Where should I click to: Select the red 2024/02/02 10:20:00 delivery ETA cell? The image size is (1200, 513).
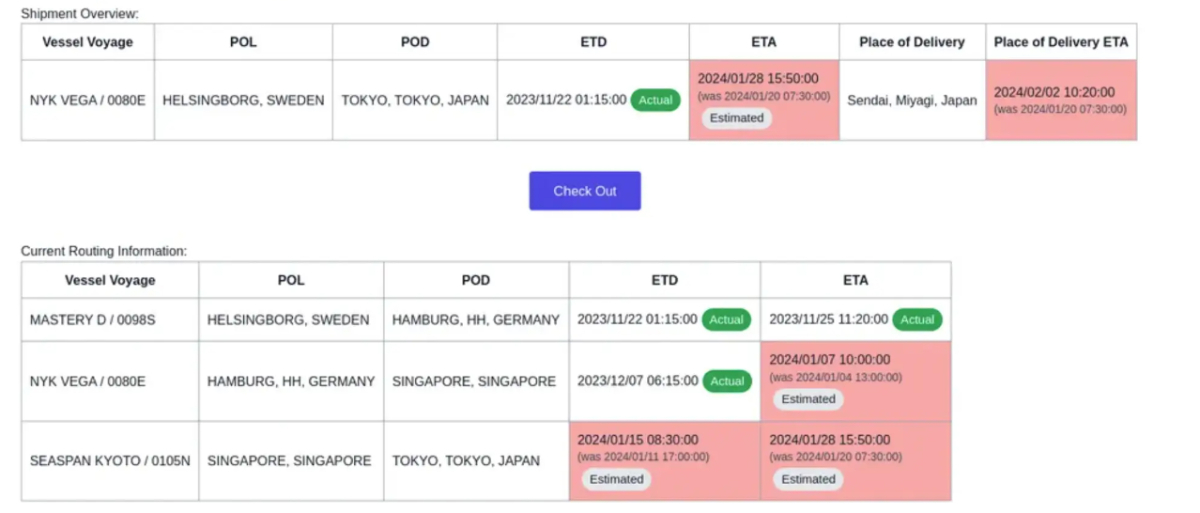pyautogui.click(x=1061, y=100)
